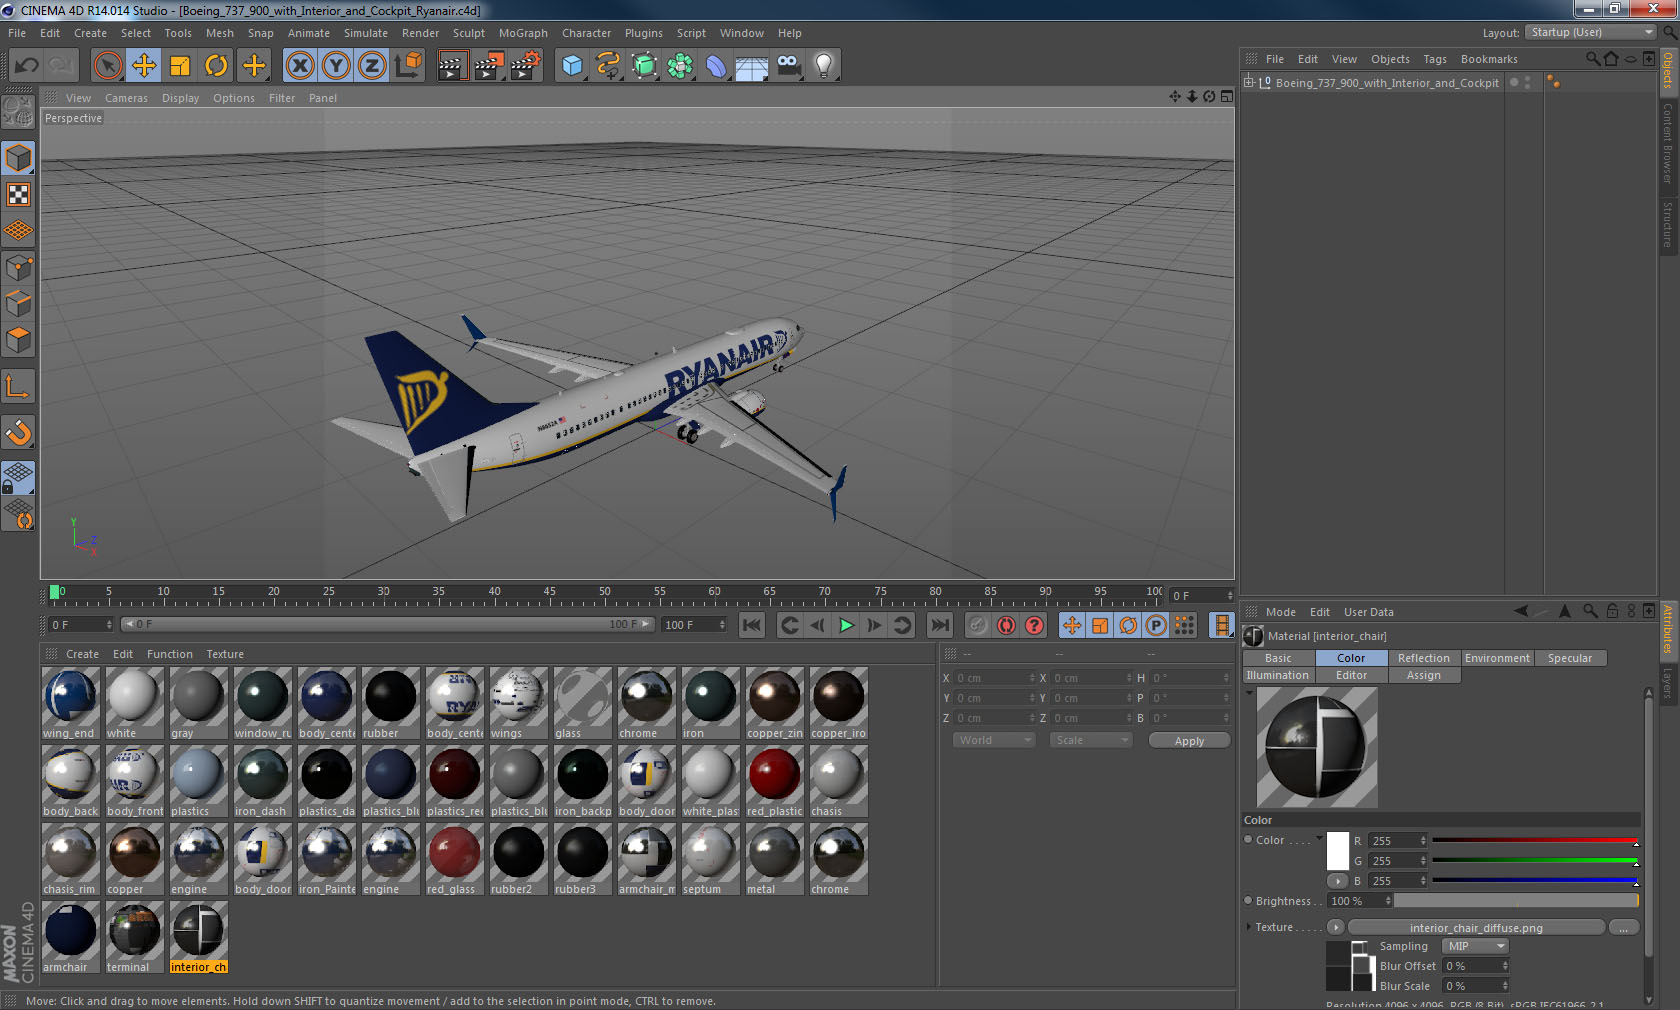Screen dimensions: 1680x1010
Task: Render the active view with clapperboard icon
Action: coord(452,66)
